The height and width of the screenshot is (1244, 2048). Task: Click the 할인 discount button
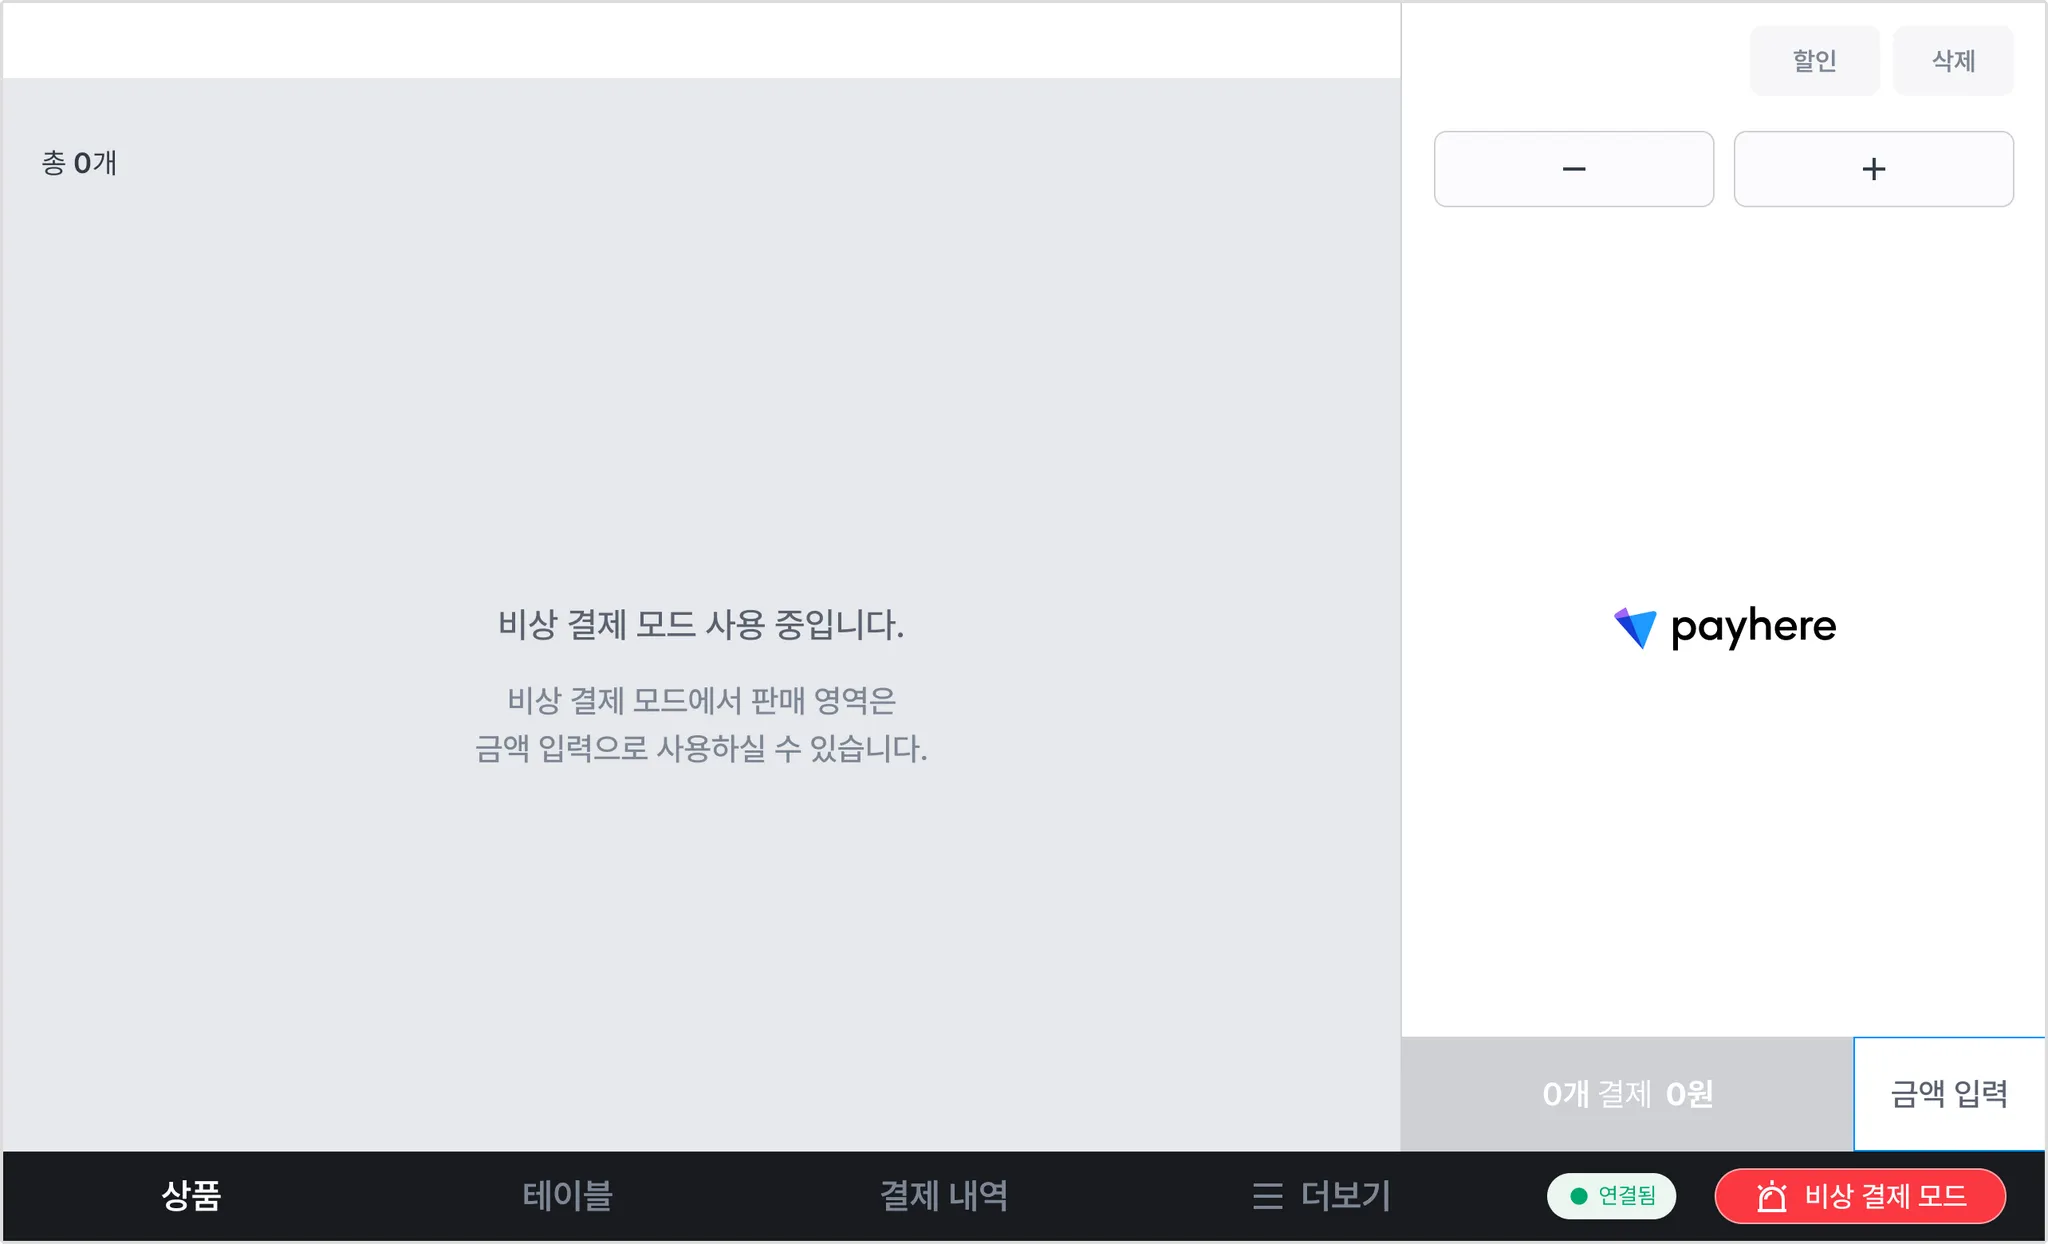(x=1814, y=61)
